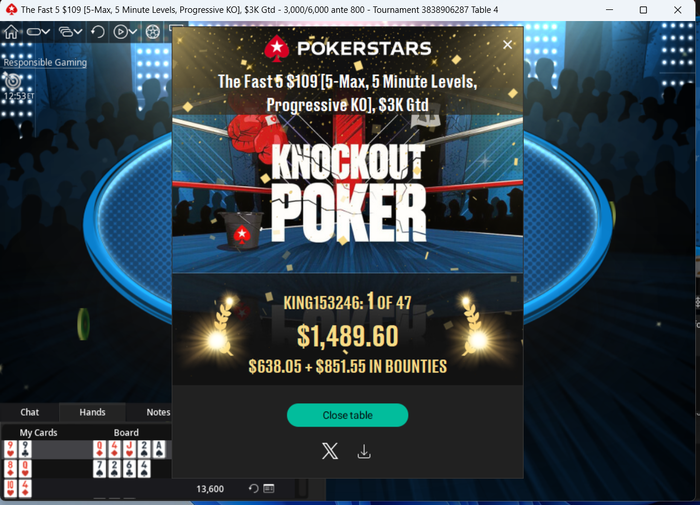This screenshot has height=505, width=700.
Task: Click the target challenge icon under Responsible Gaming
Action: pos(12,81)
